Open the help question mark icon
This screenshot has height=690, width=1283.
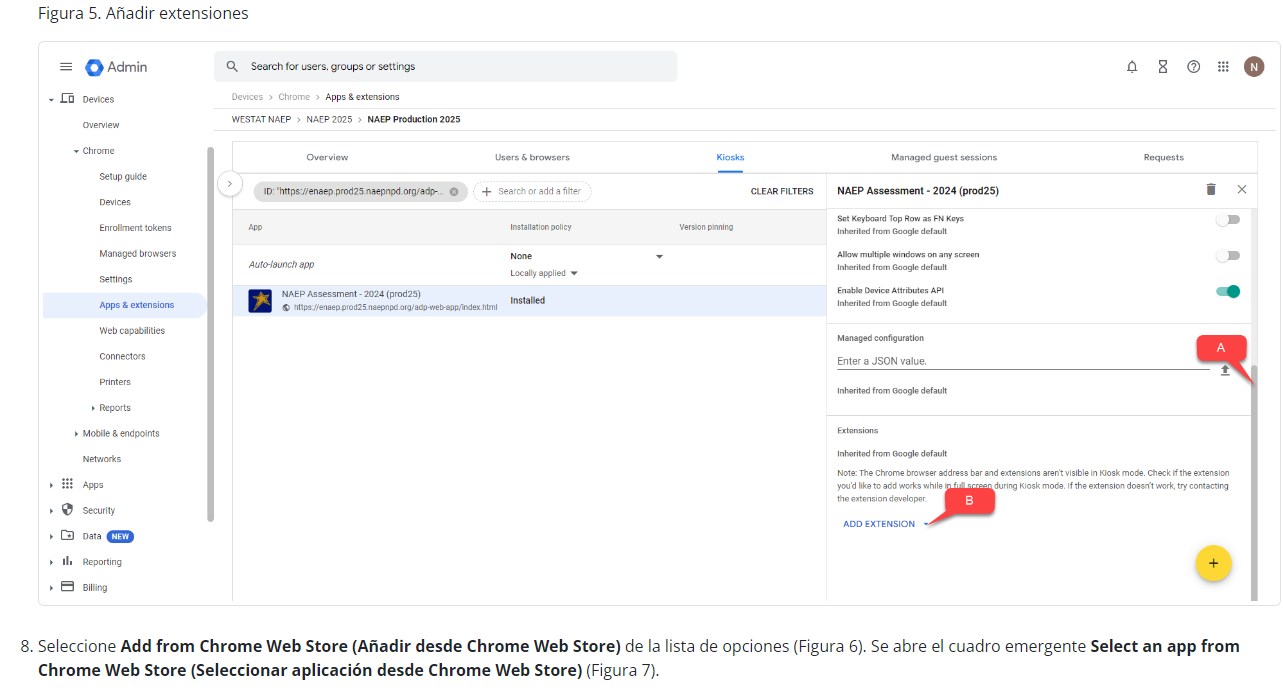(1193, 67)
